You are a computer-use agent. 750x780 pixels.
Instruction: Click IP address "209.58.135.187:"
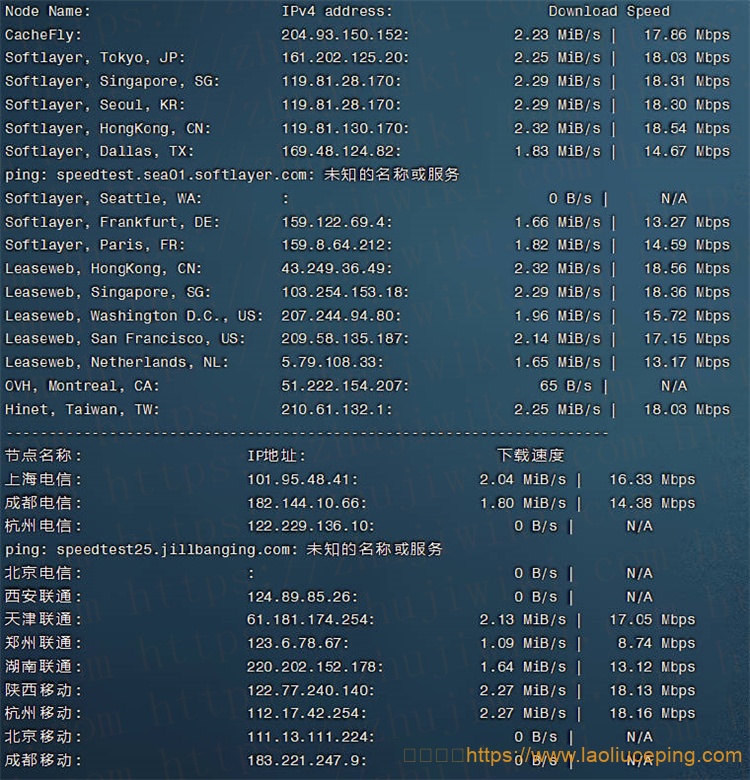345,339
